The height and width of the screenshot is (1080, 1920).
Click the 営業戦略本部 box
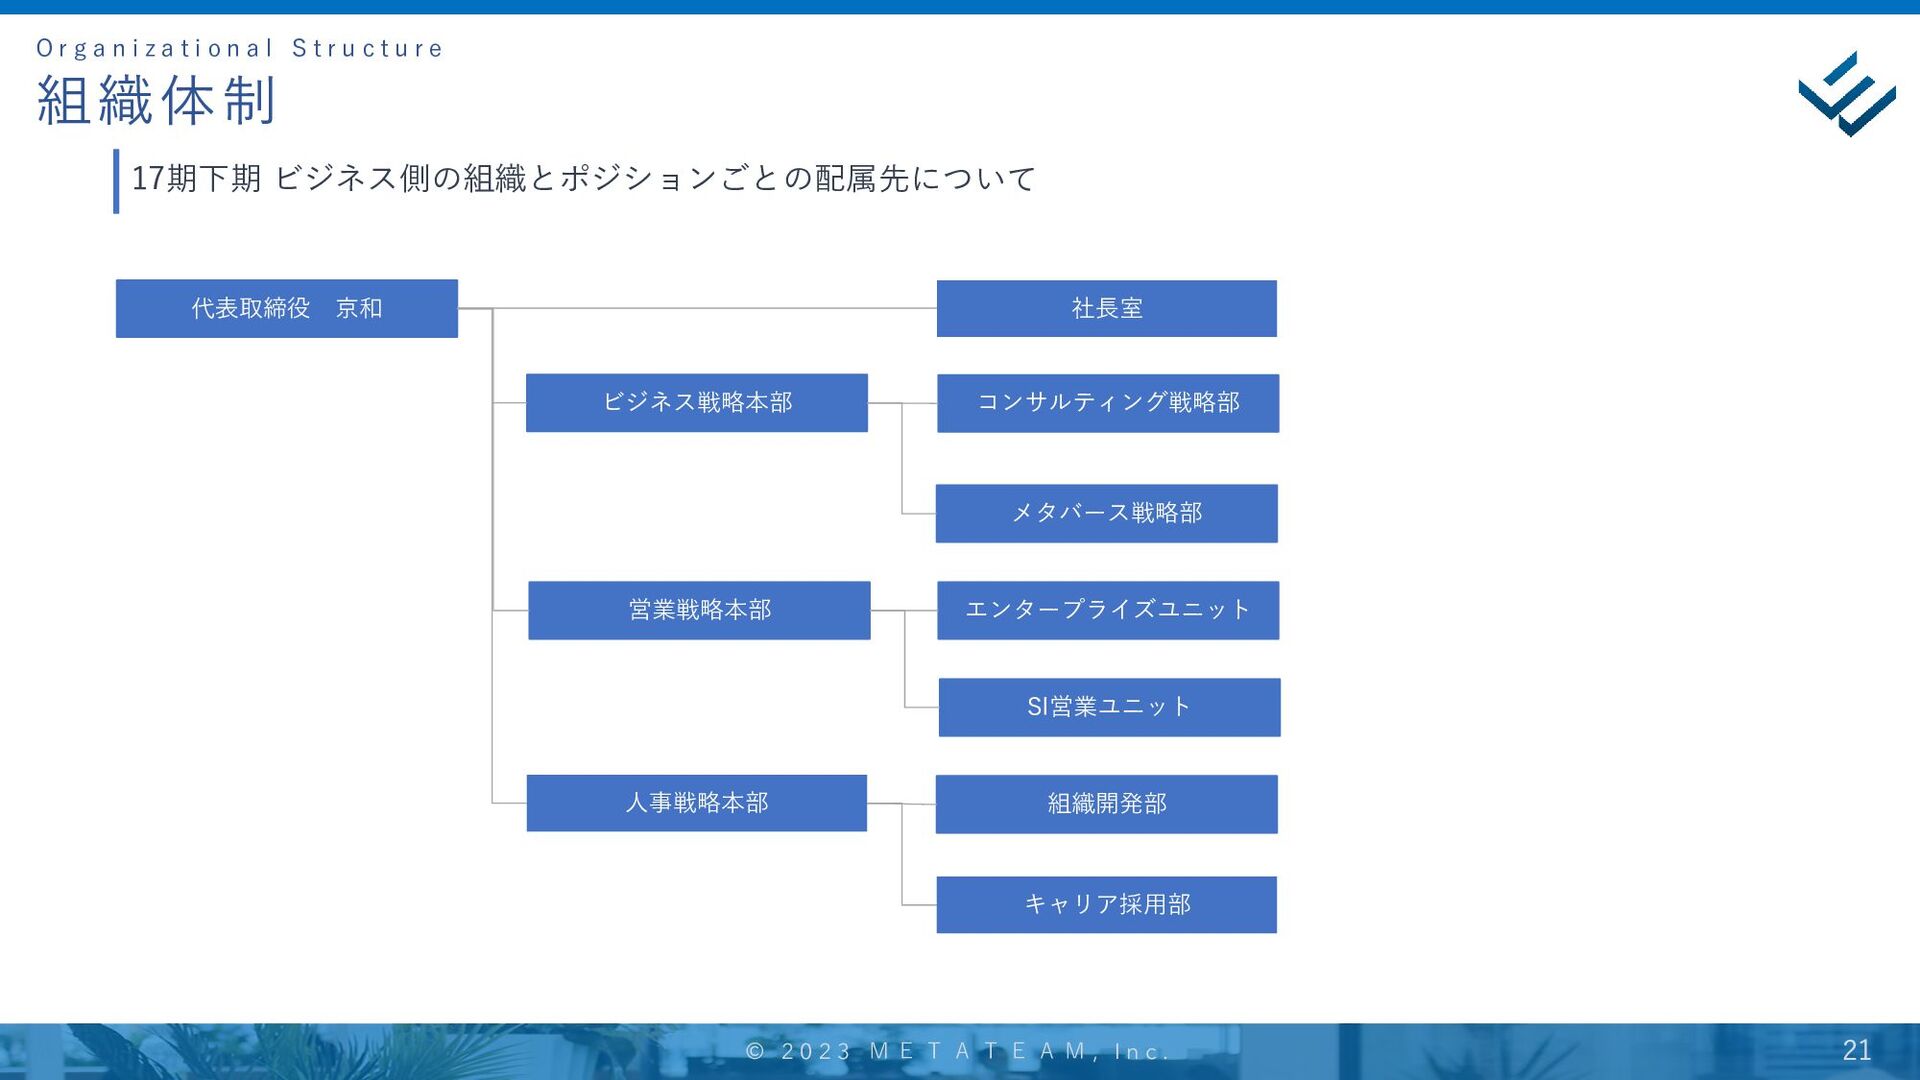pyautogui.click(x=699, y=610)
